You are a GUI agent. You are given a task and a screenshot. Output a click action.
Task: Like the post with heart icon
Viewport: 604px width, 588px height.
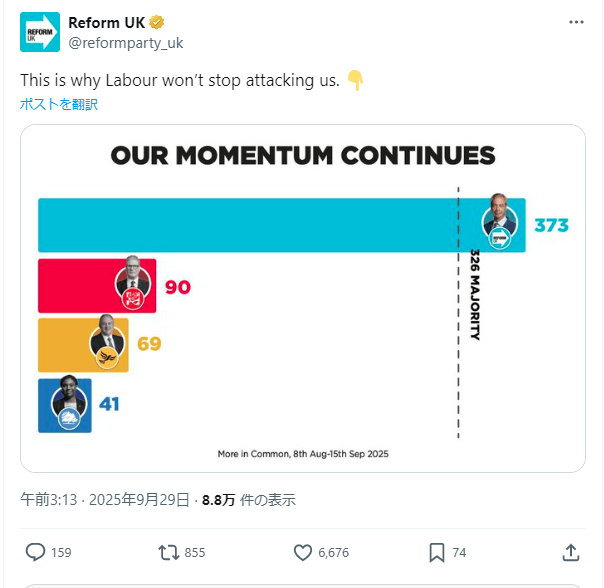pos(303,552)
